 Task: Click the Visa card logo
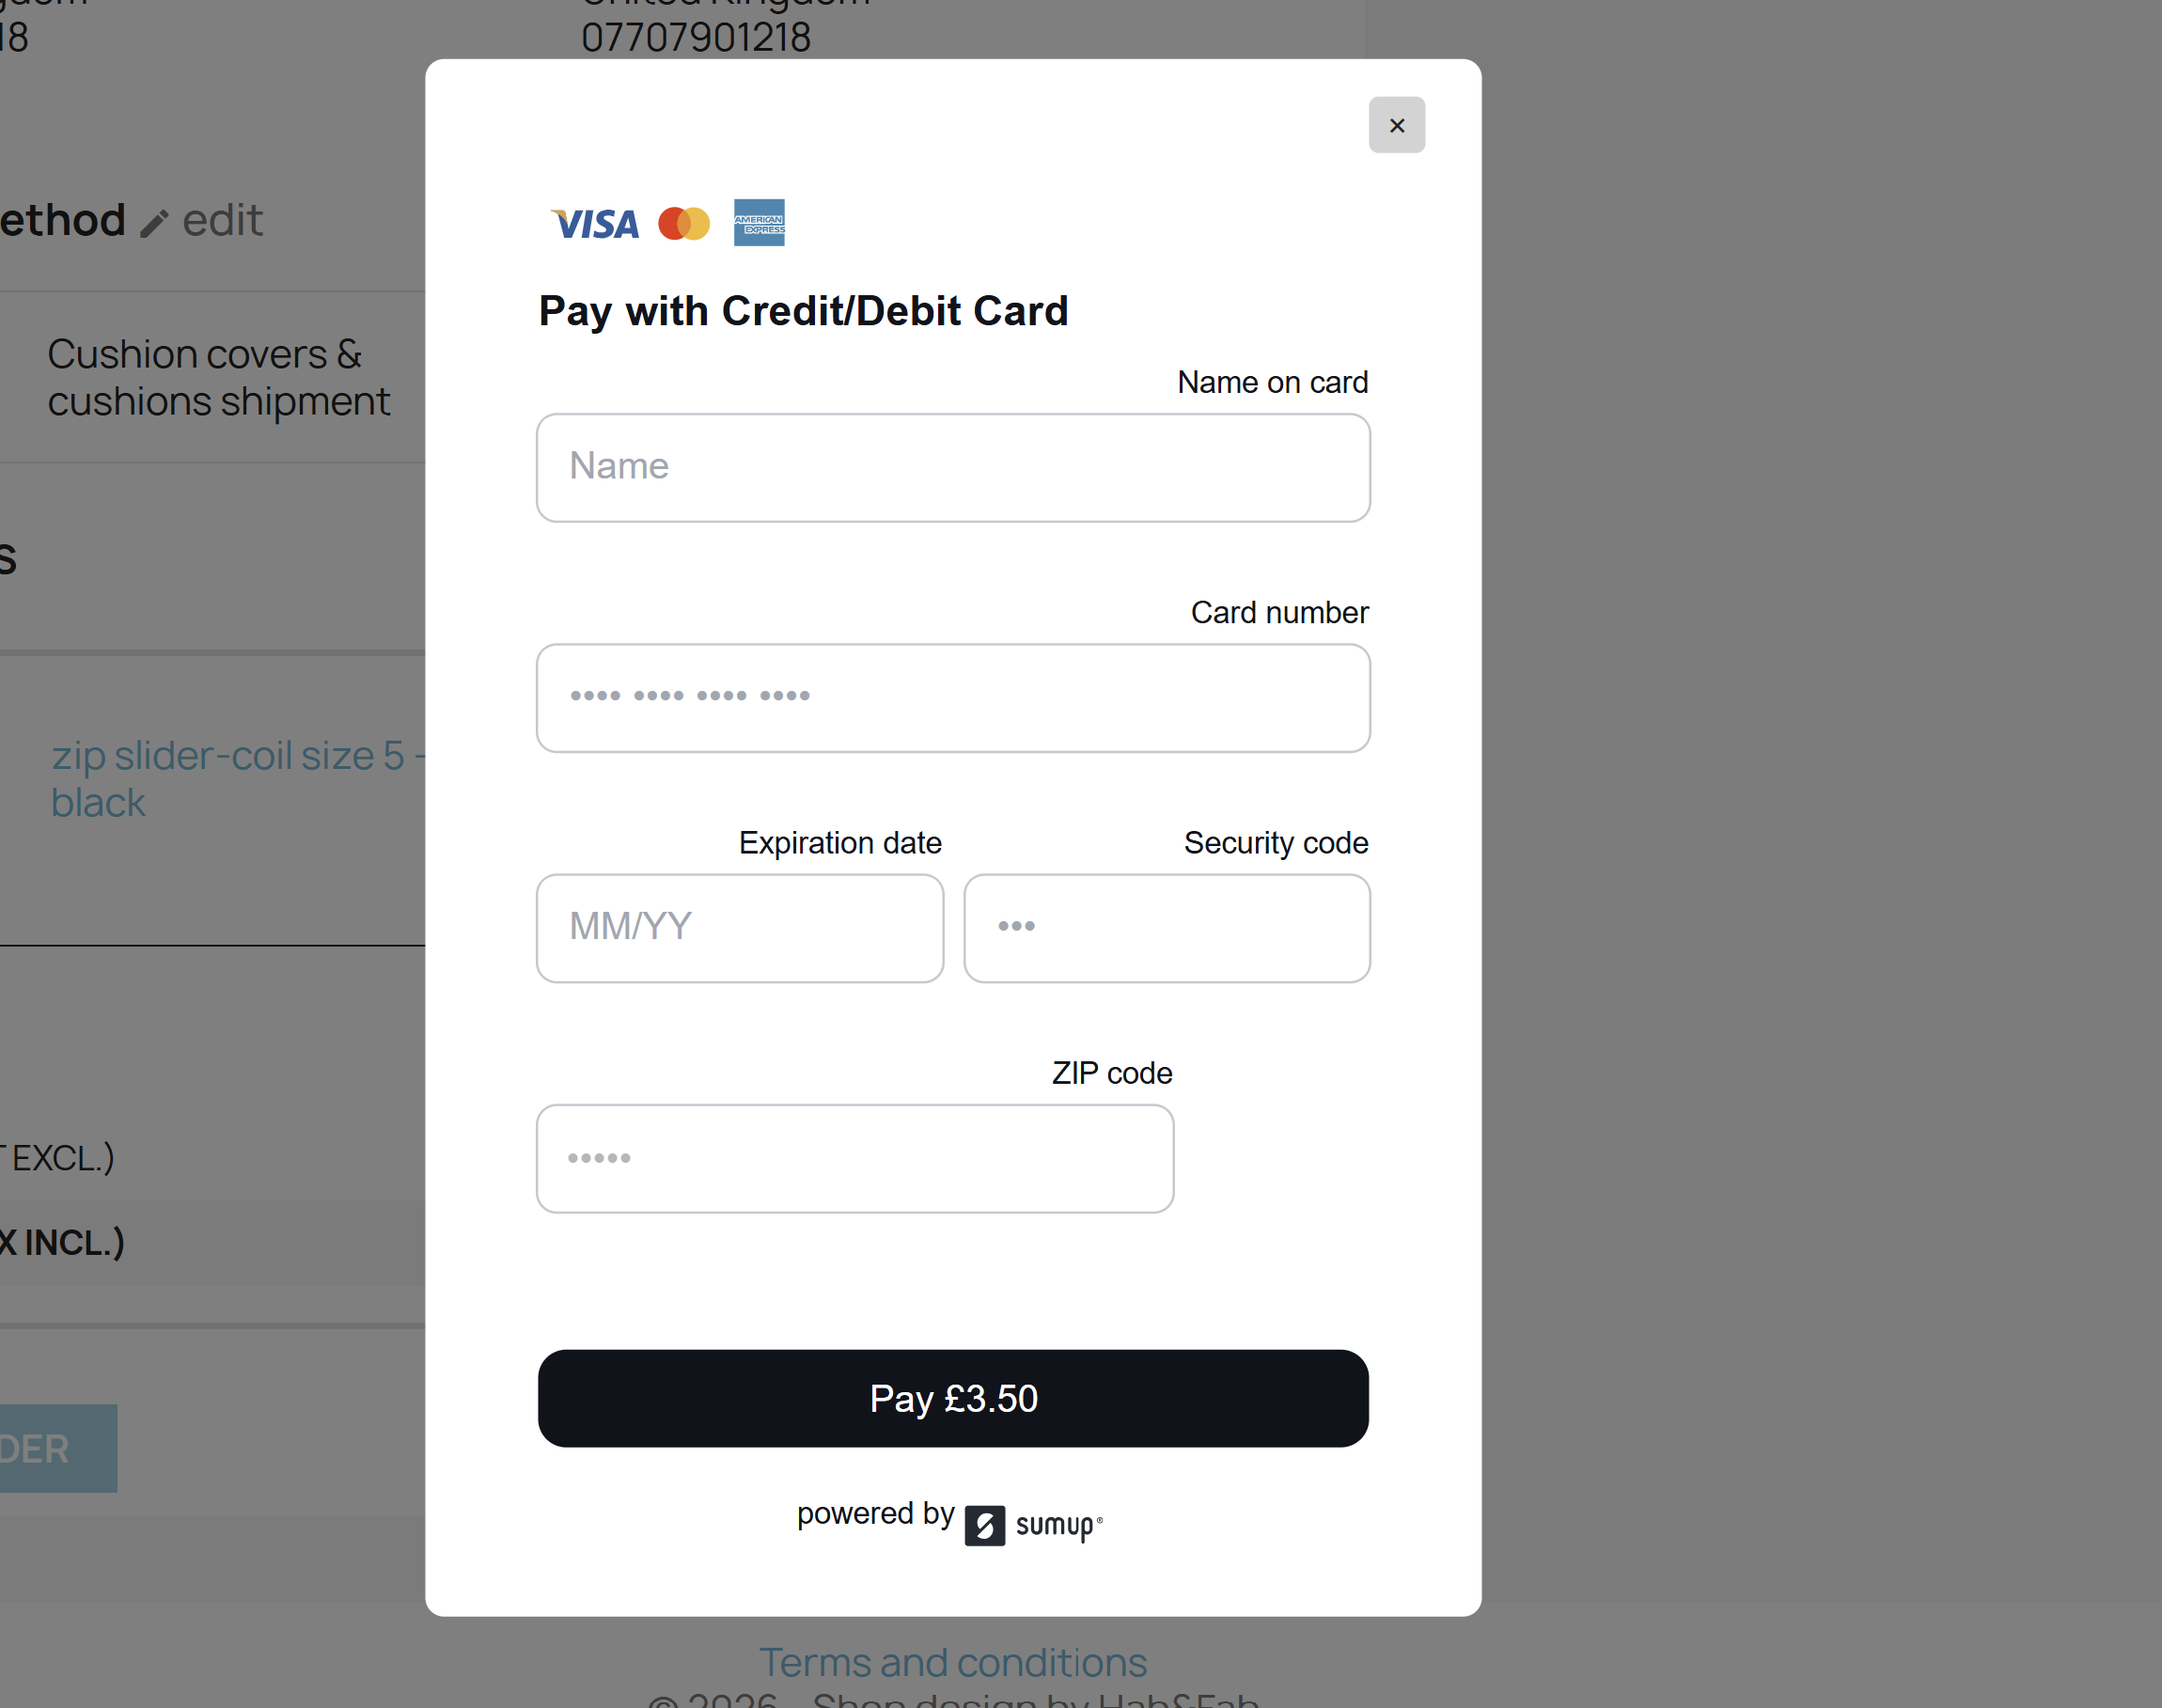(x=596, y=224)
